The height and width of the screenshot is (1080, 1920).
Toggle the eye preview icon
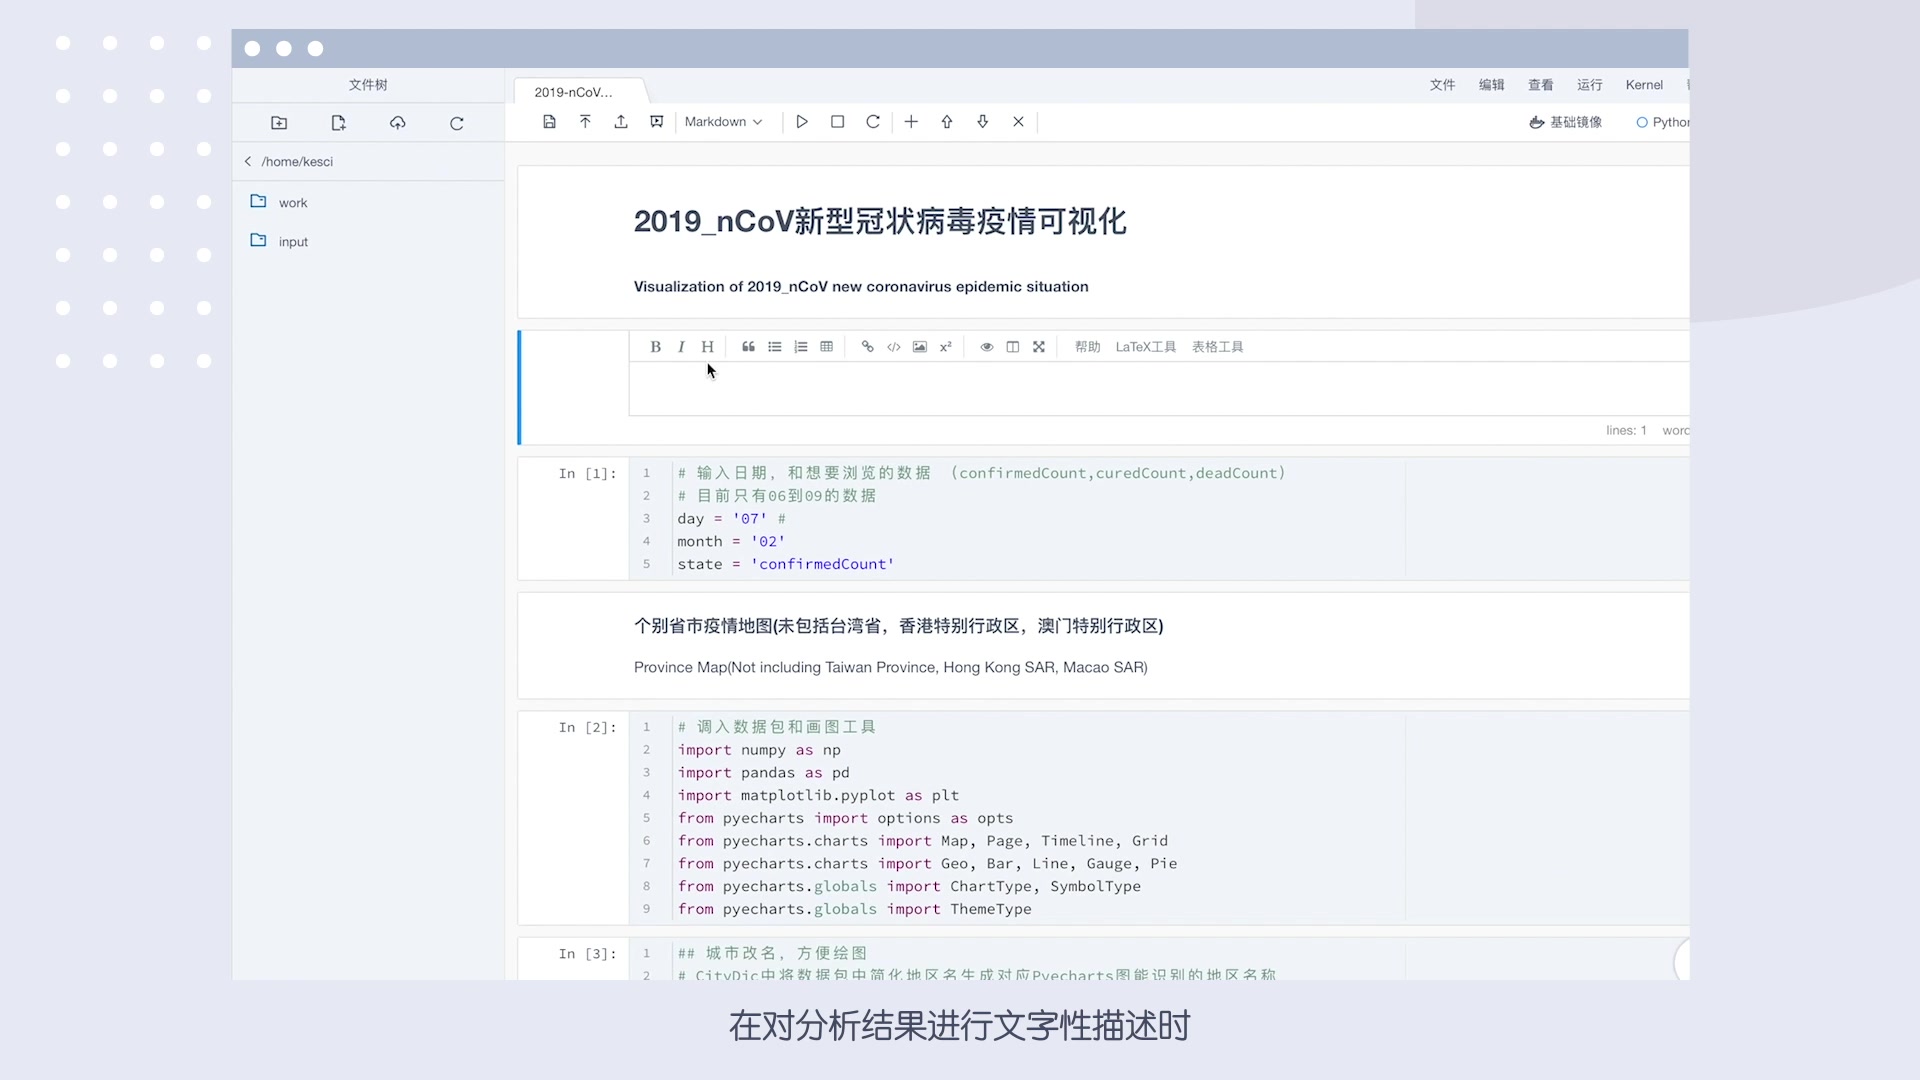tap(986, 345)
